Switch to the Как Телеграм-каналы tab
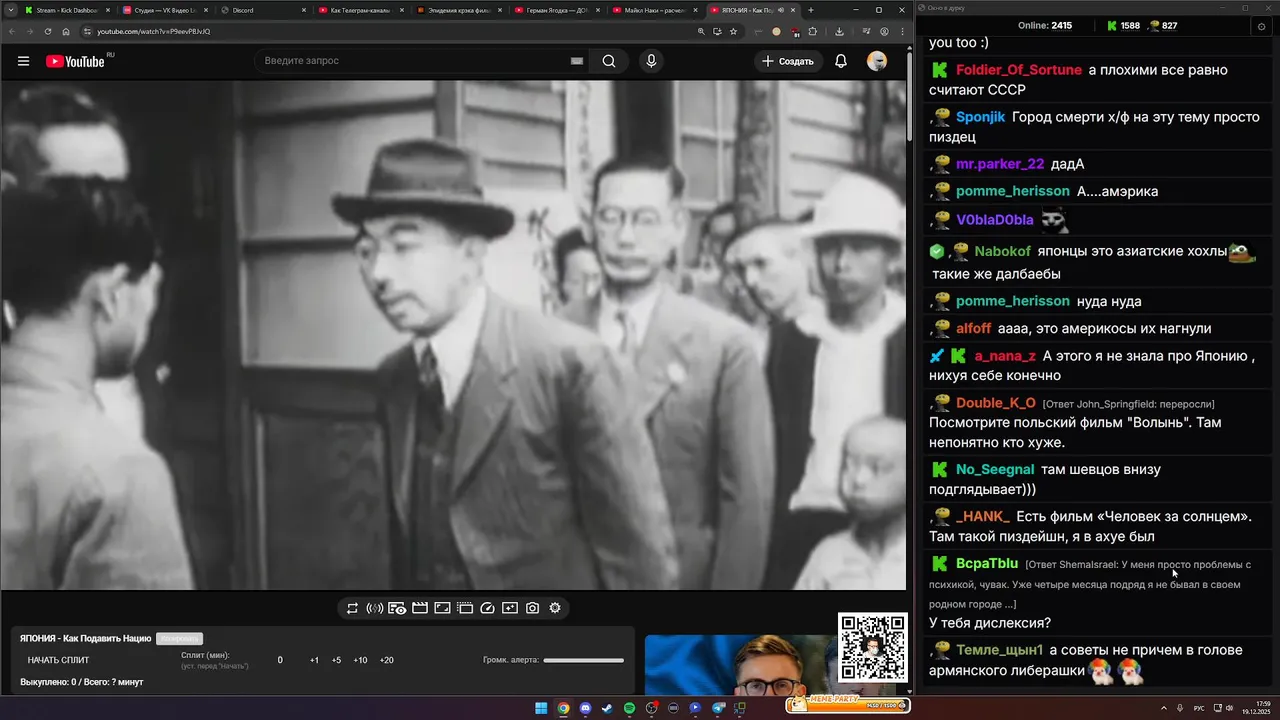The height and width of the screenshot is (720, 1280). (359, 10)
